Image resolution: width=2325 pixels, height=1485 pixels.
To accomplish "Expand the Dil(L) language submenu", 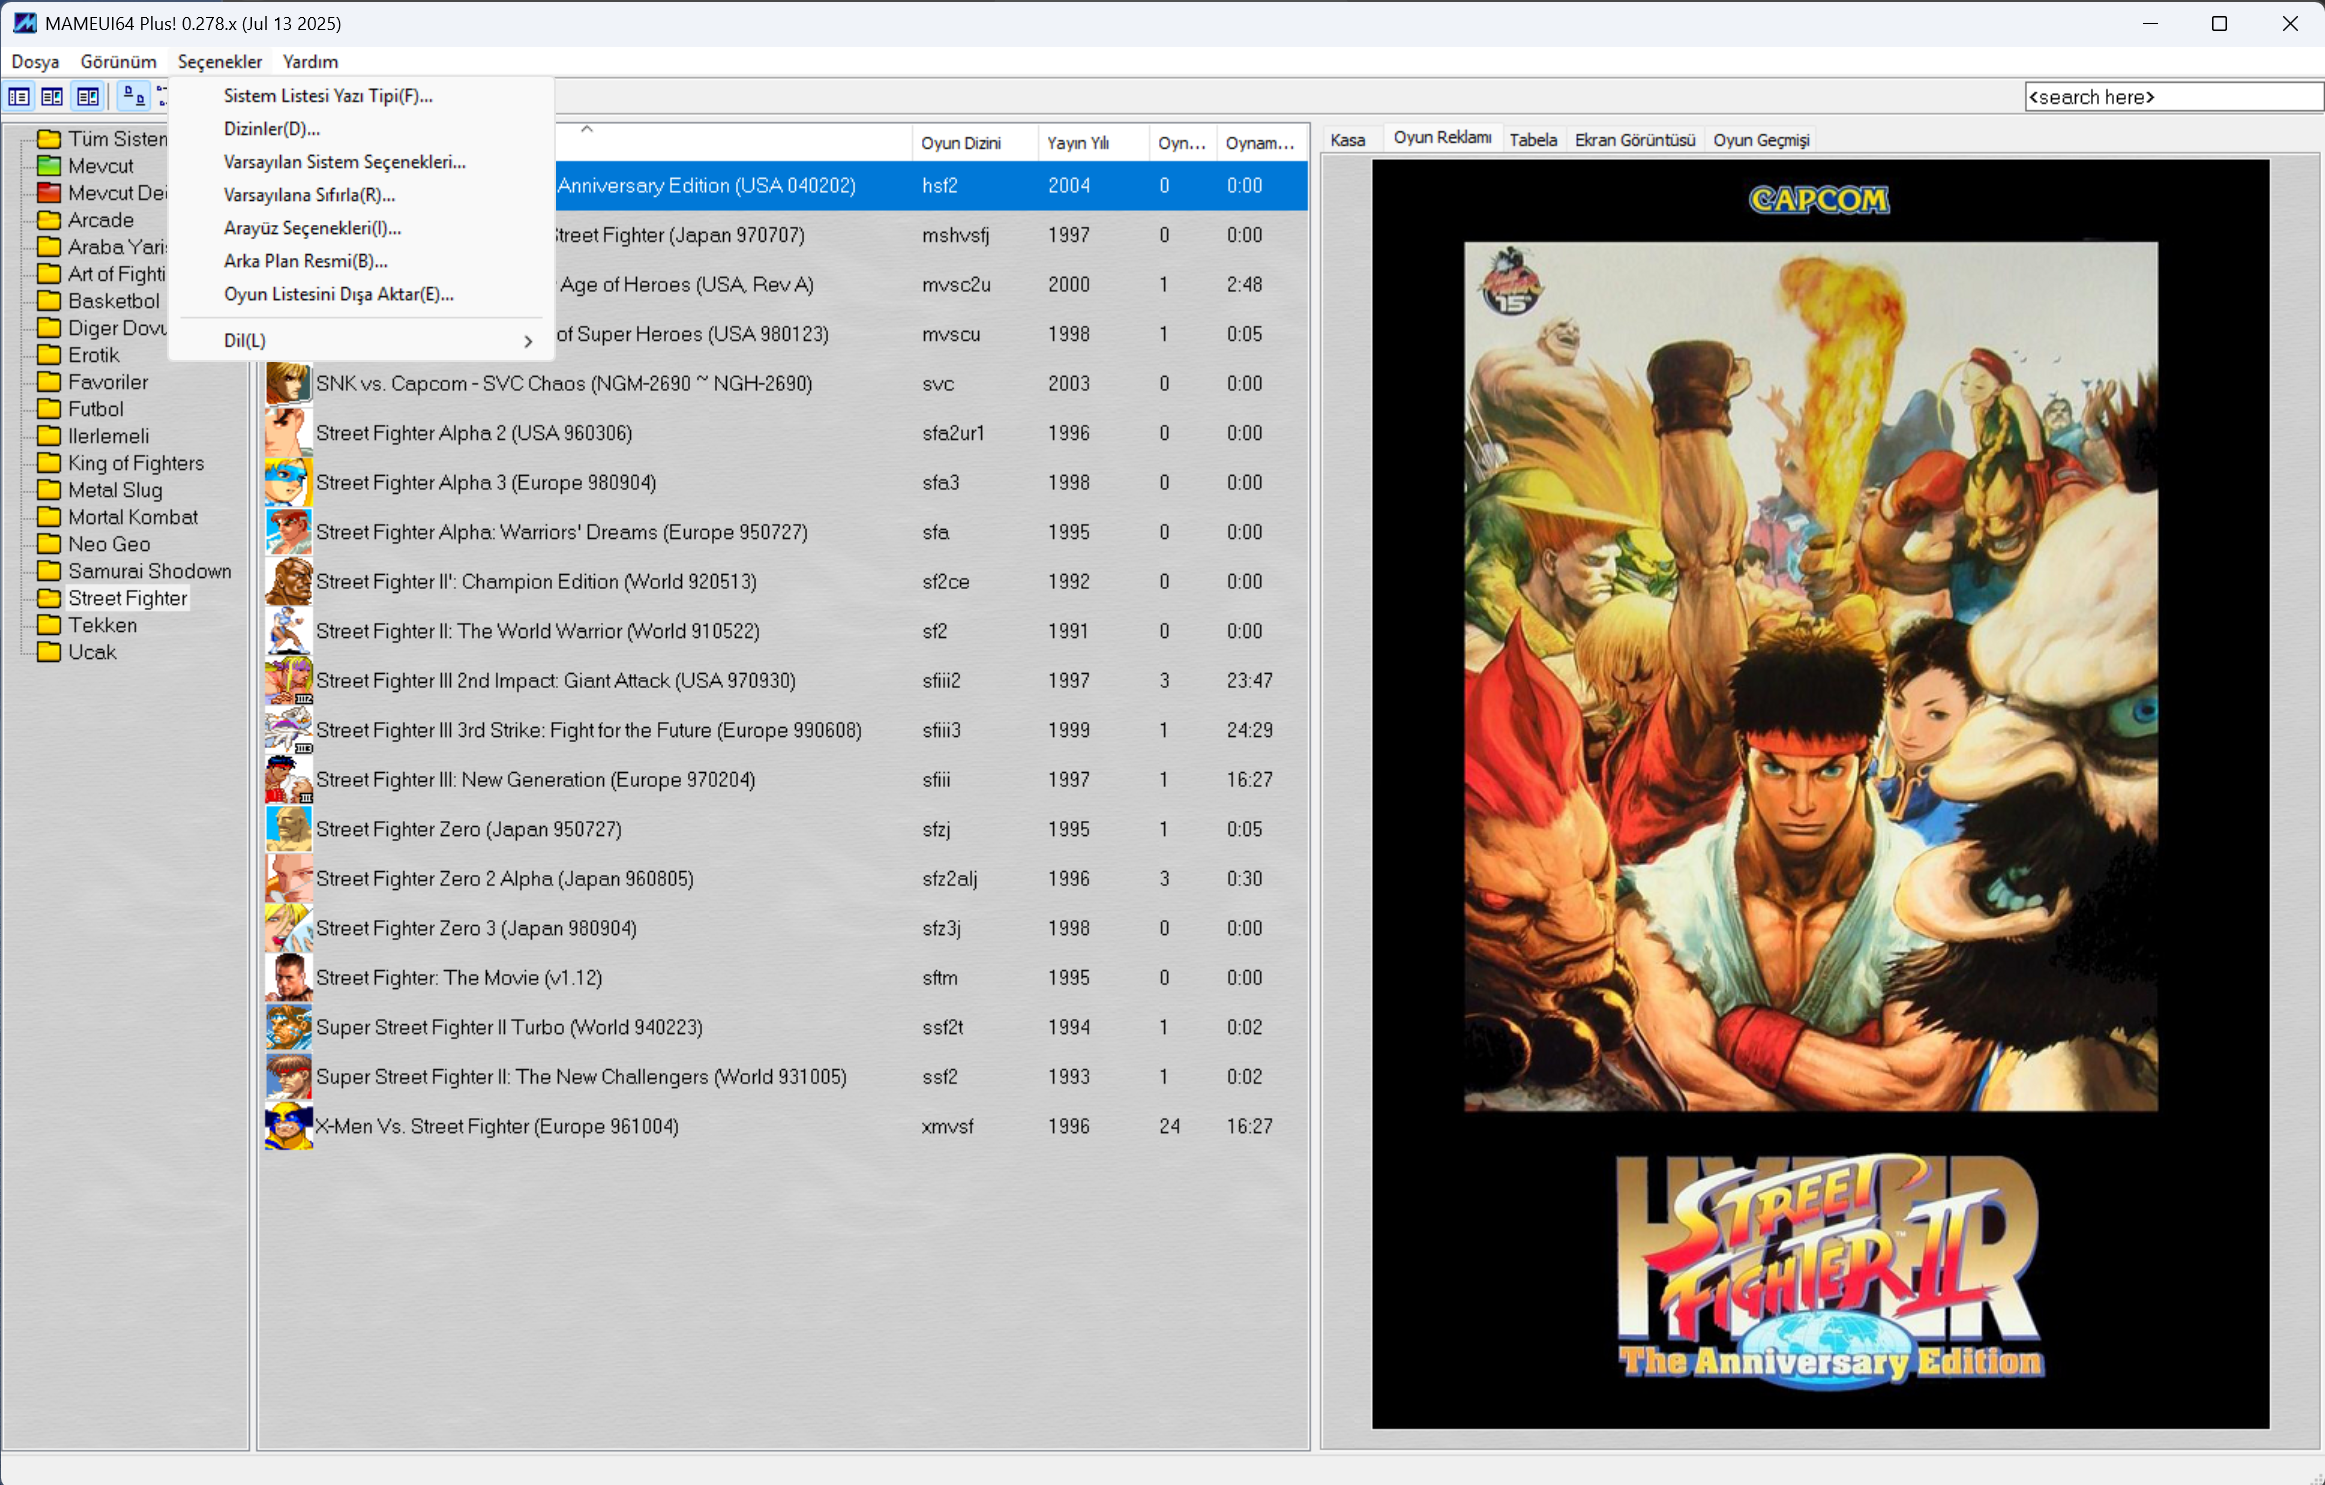I will 362,341.
